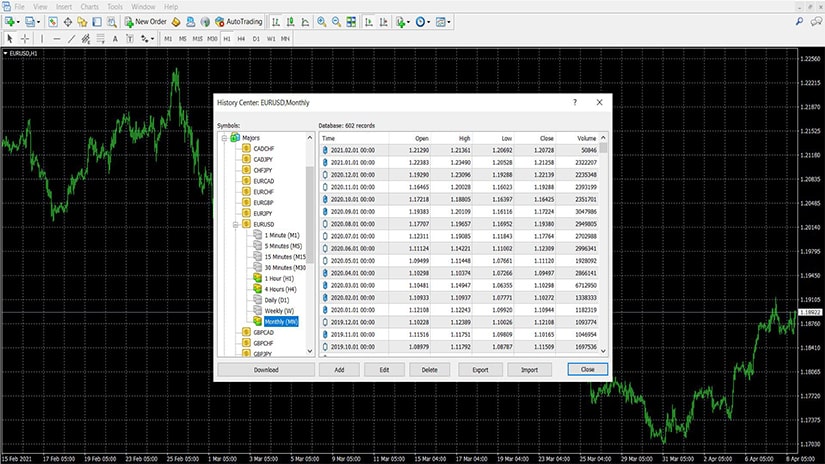This screenshot has height=464, width=825.
Task: Collapse the Majors group in symbols tree
Action: [x=223, y=137]
